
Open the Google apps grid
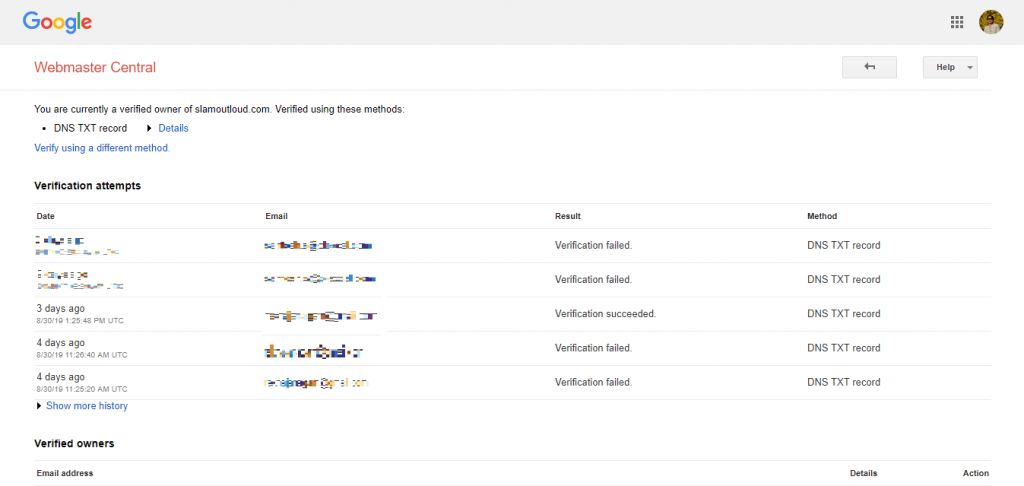956,22
